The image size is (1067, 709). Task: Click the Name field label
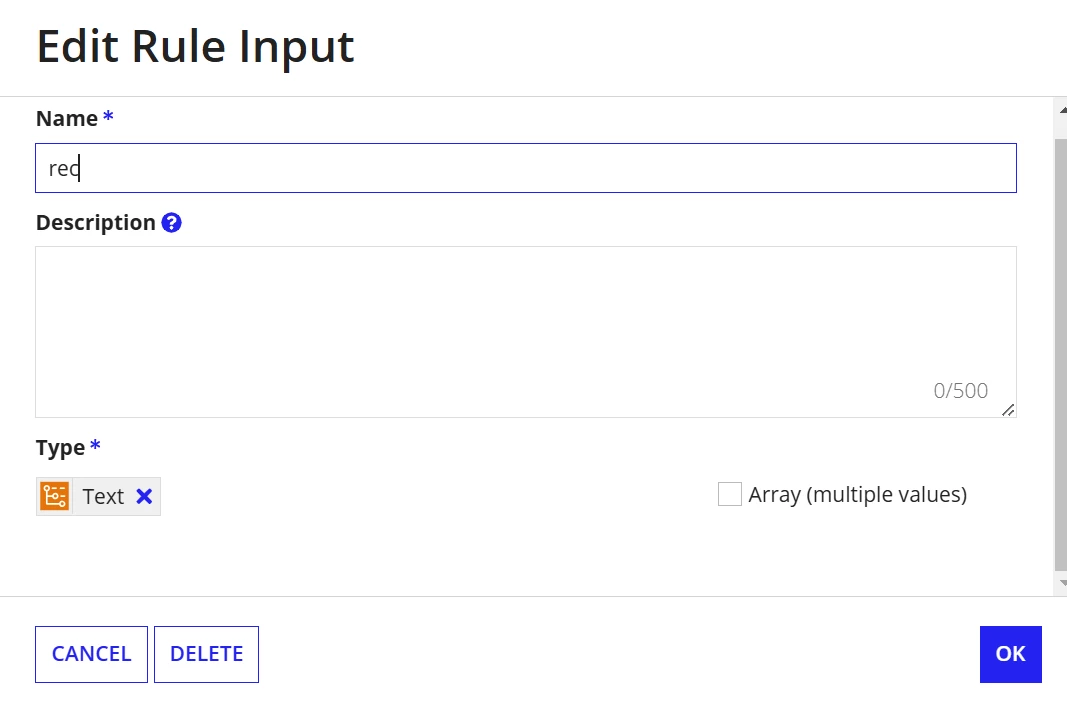click(x=67, y=118)
